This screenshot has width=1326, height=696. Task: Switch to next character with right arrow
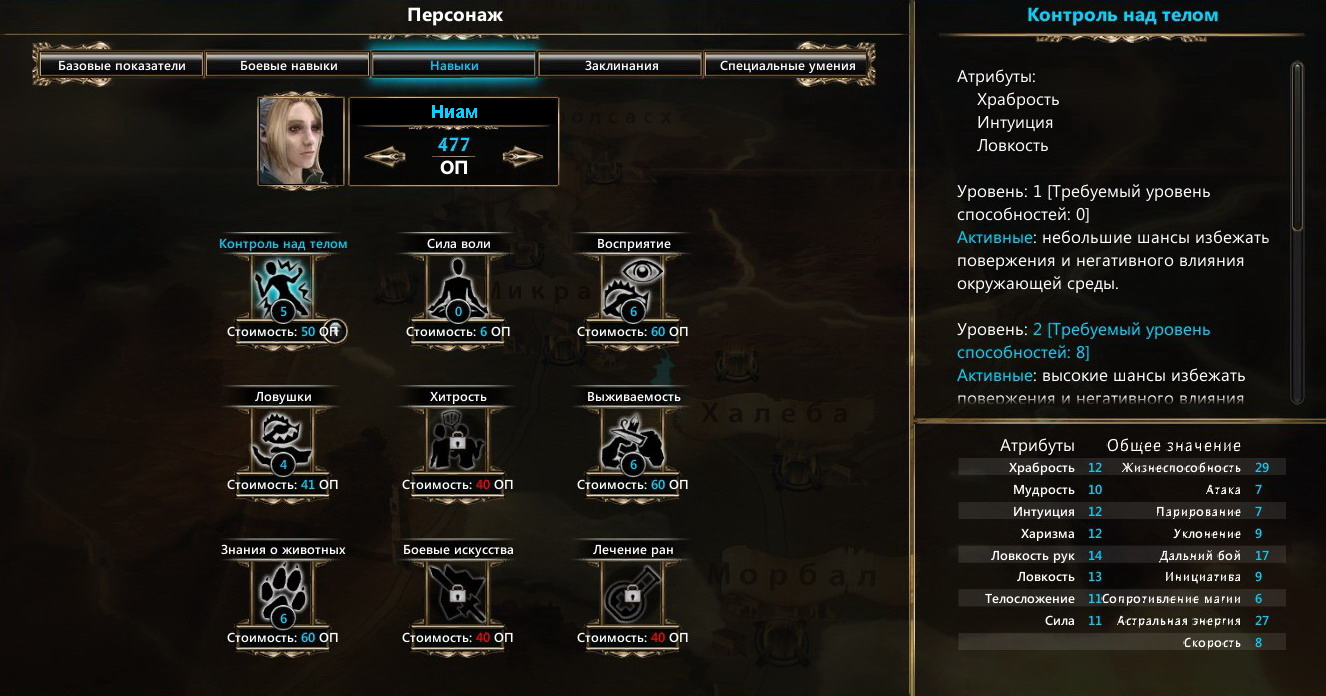point(522,156)
